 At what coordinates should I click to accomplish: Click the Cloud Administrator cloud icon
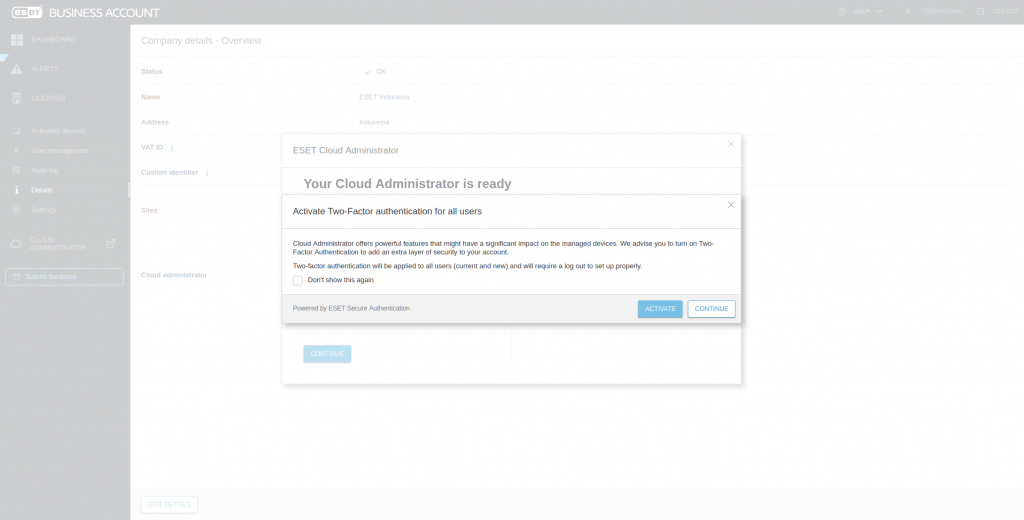click(x=16, y=244)
